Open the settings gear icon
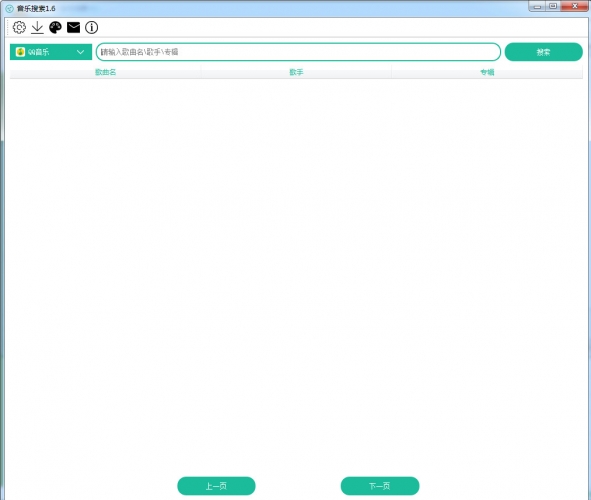 19,28
